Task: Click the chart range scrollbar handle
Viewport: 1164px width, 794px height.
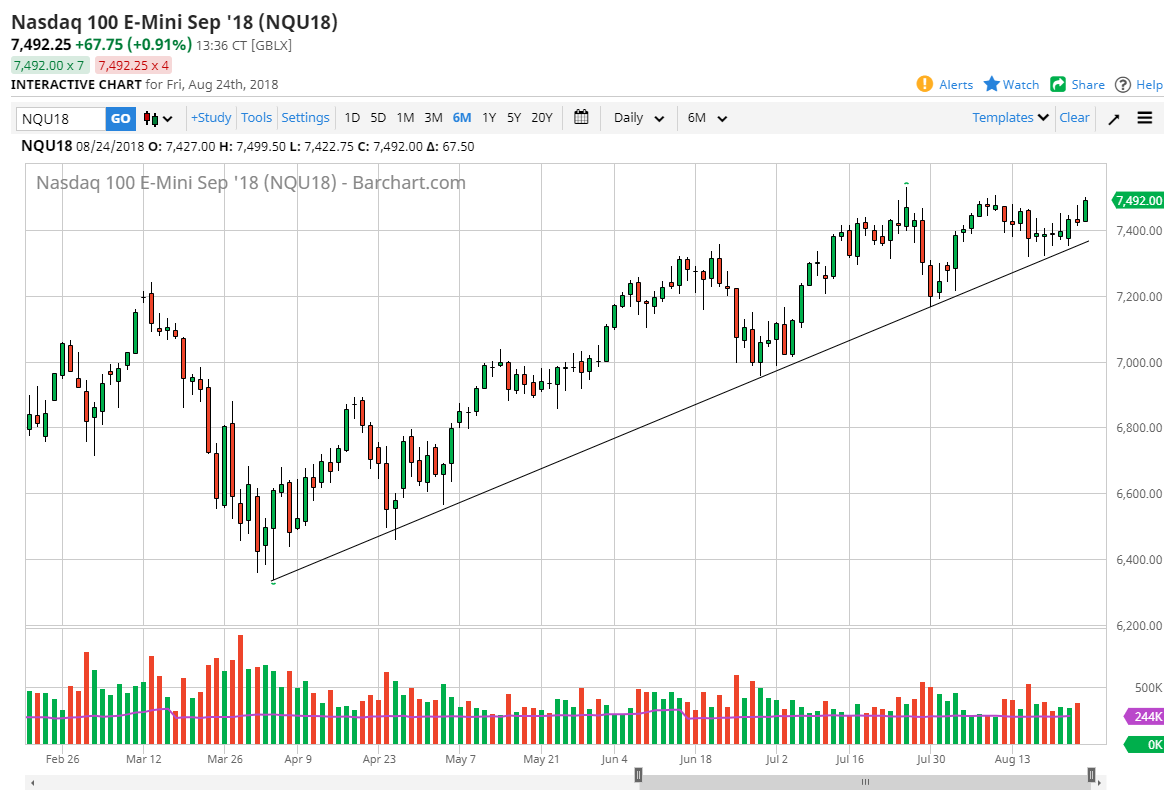Action: [865, 781]
